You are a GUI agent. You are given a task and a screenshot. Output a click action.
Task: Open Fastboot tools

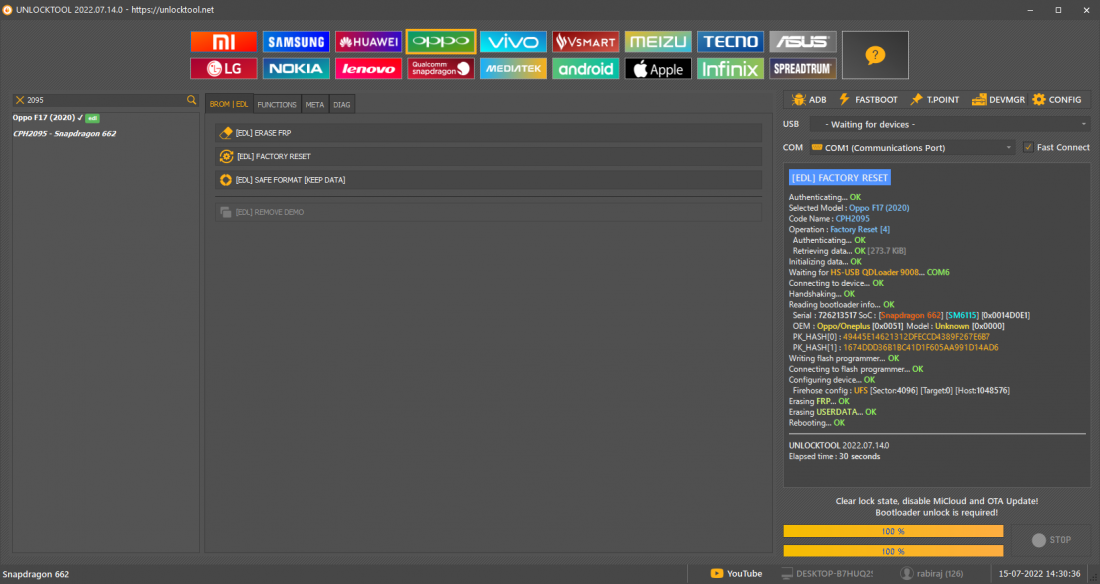coord(868,100)
